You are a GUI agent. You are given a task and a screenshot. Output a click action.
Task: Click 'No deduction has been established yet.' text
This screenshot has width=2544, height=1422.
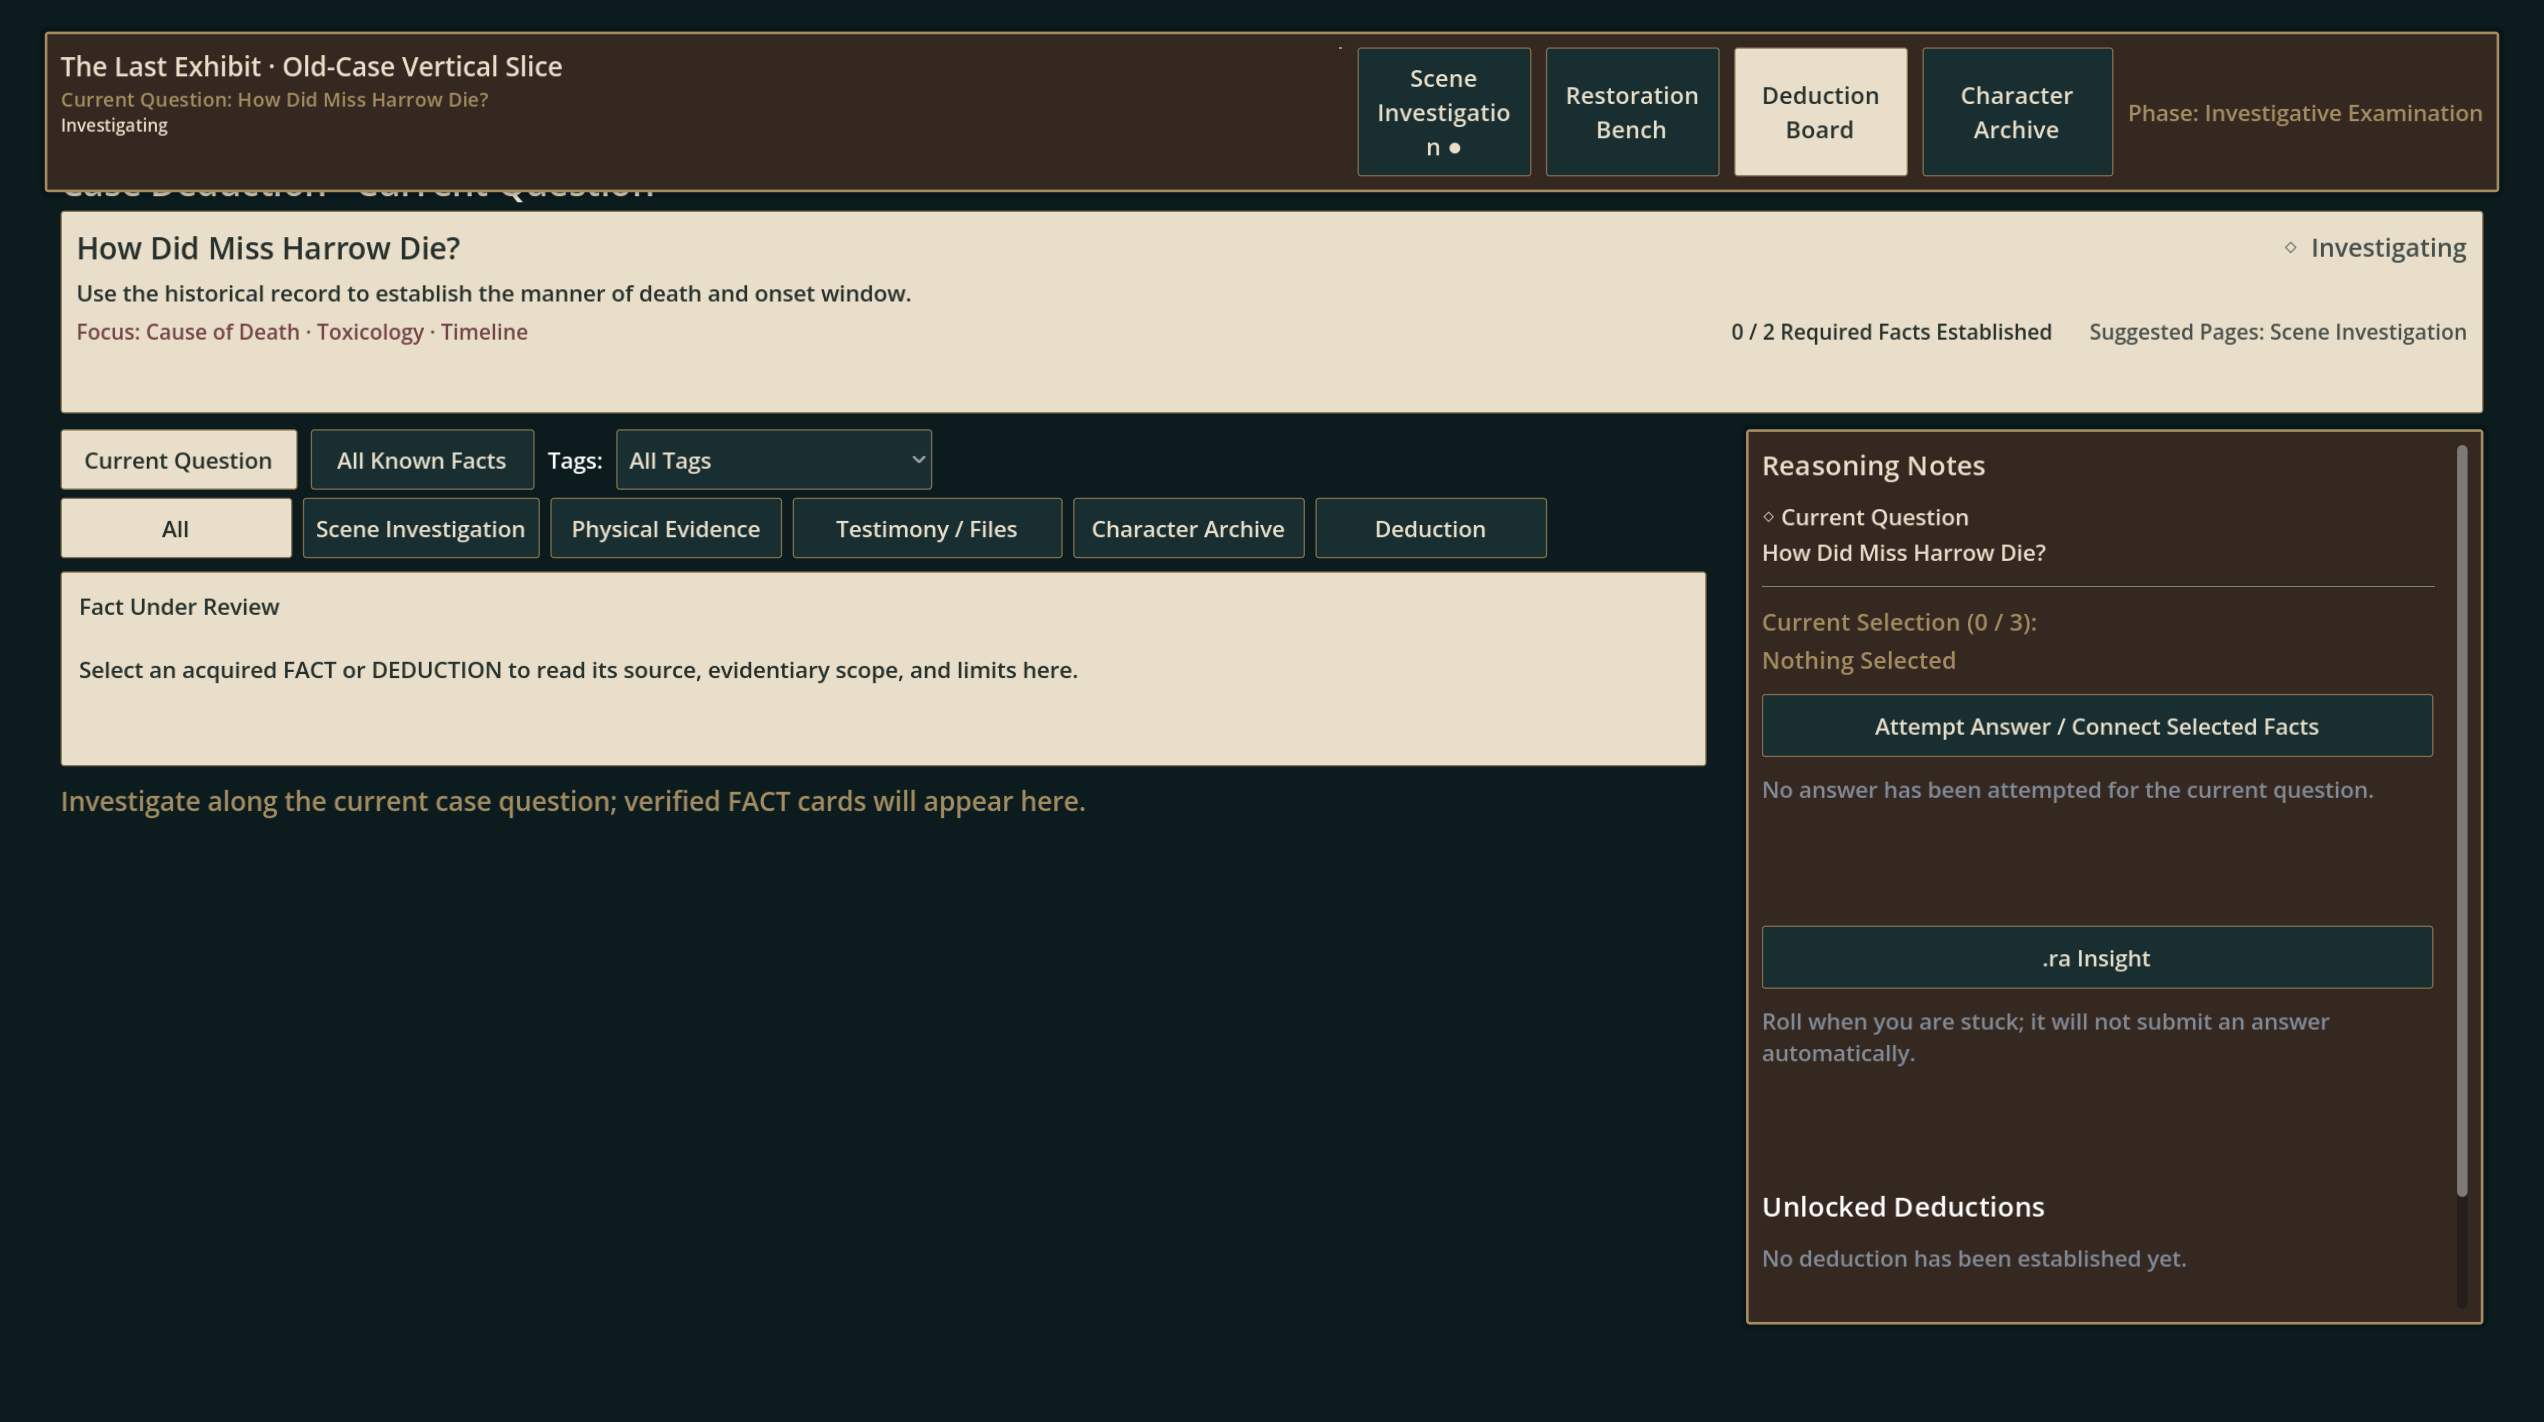pos(1973,1259)
